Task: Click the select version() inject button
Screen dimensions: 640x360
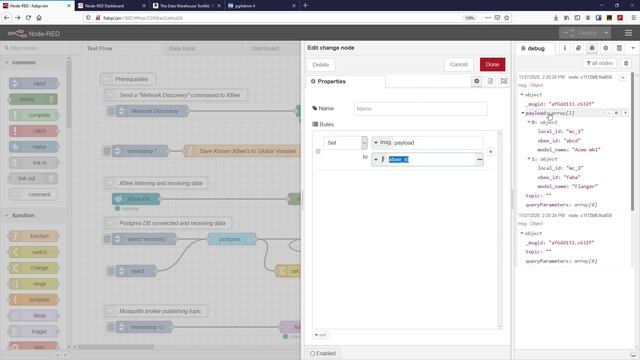Action: pyautogui.click(x=107, y=239)
